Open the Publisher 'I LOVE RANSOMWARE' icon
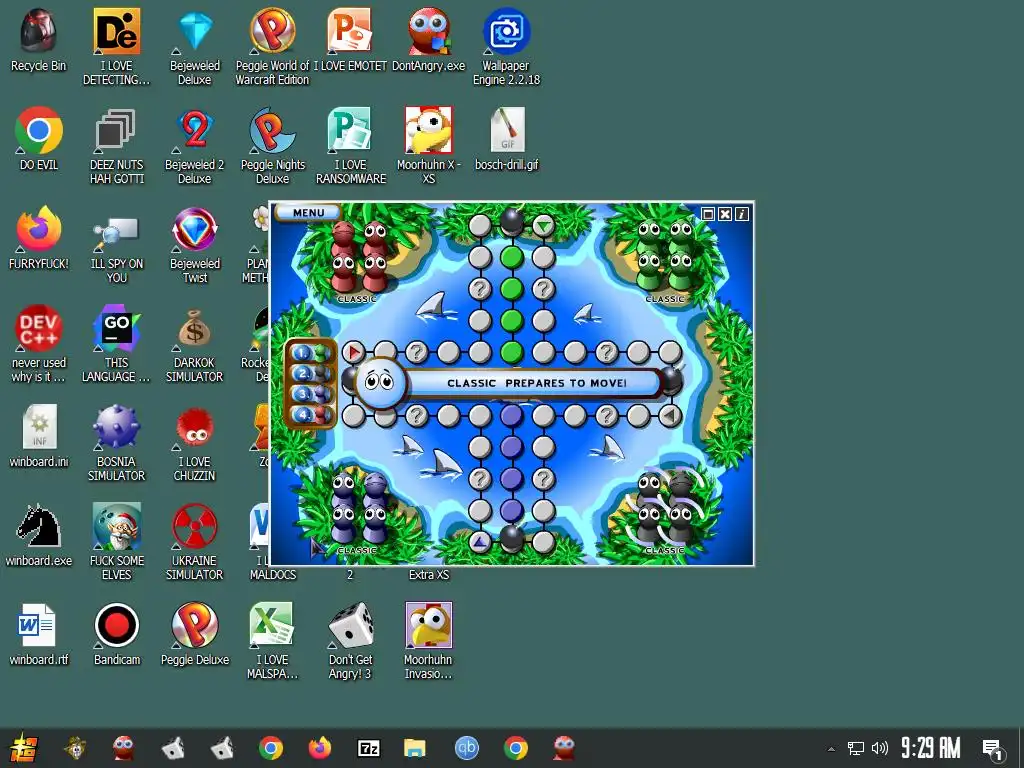 (x=350, y=146)
